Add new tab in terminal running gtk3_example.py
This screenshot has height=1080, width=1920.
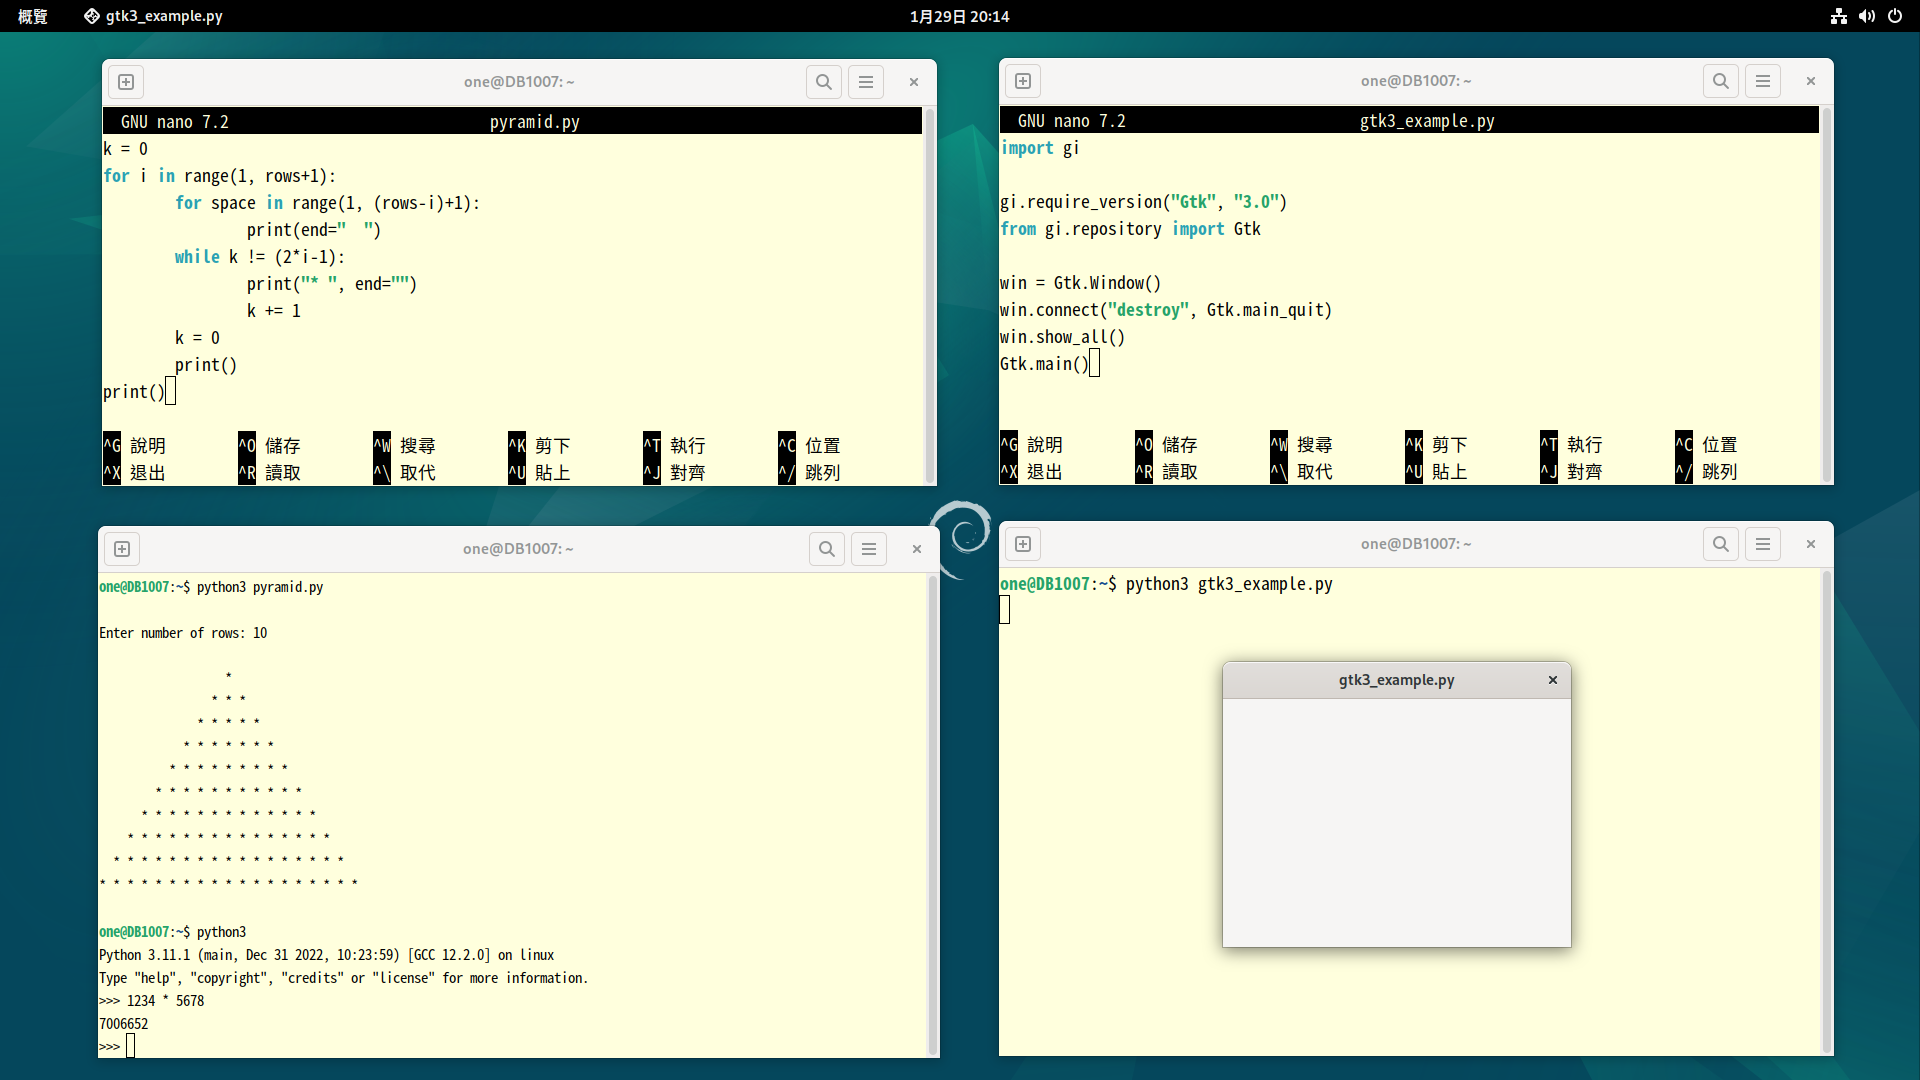[1023, 544]
